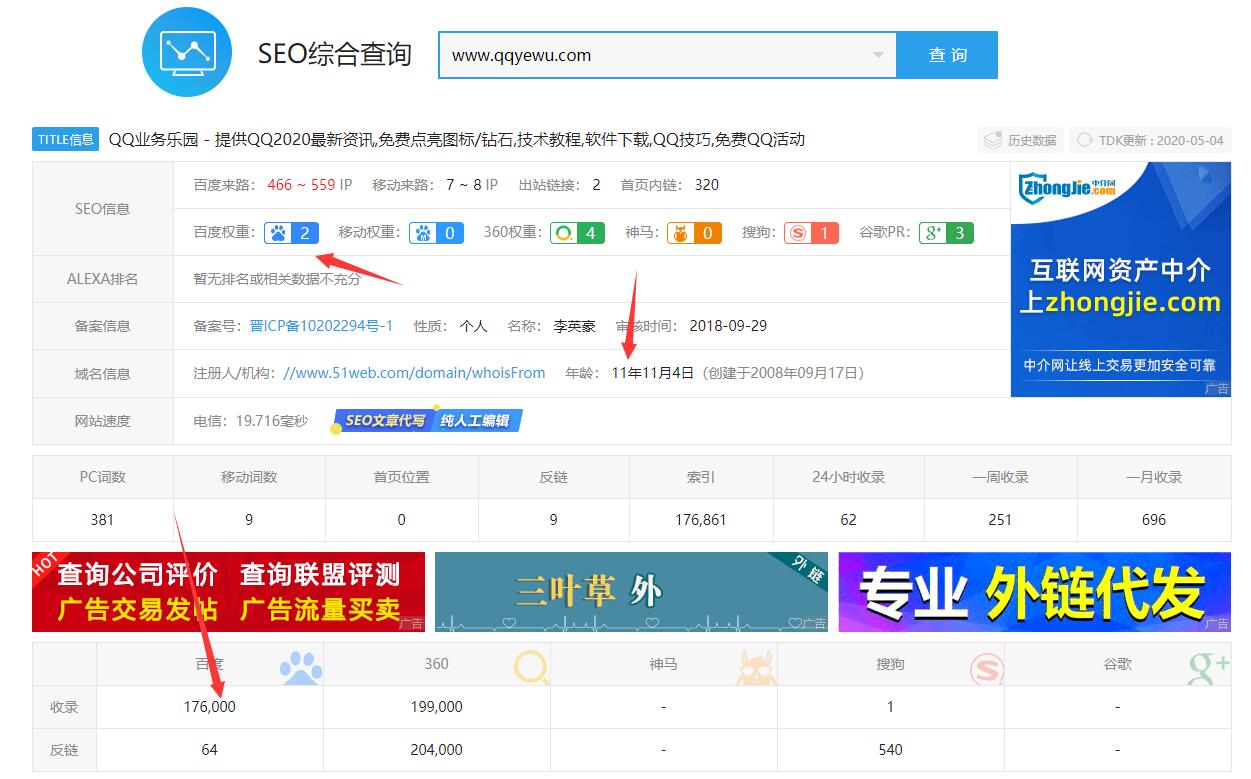This screenshot has width=1251, height=779.
Task: Open the 三叶草 外链 ad banner
Action: tap(631, 592)
